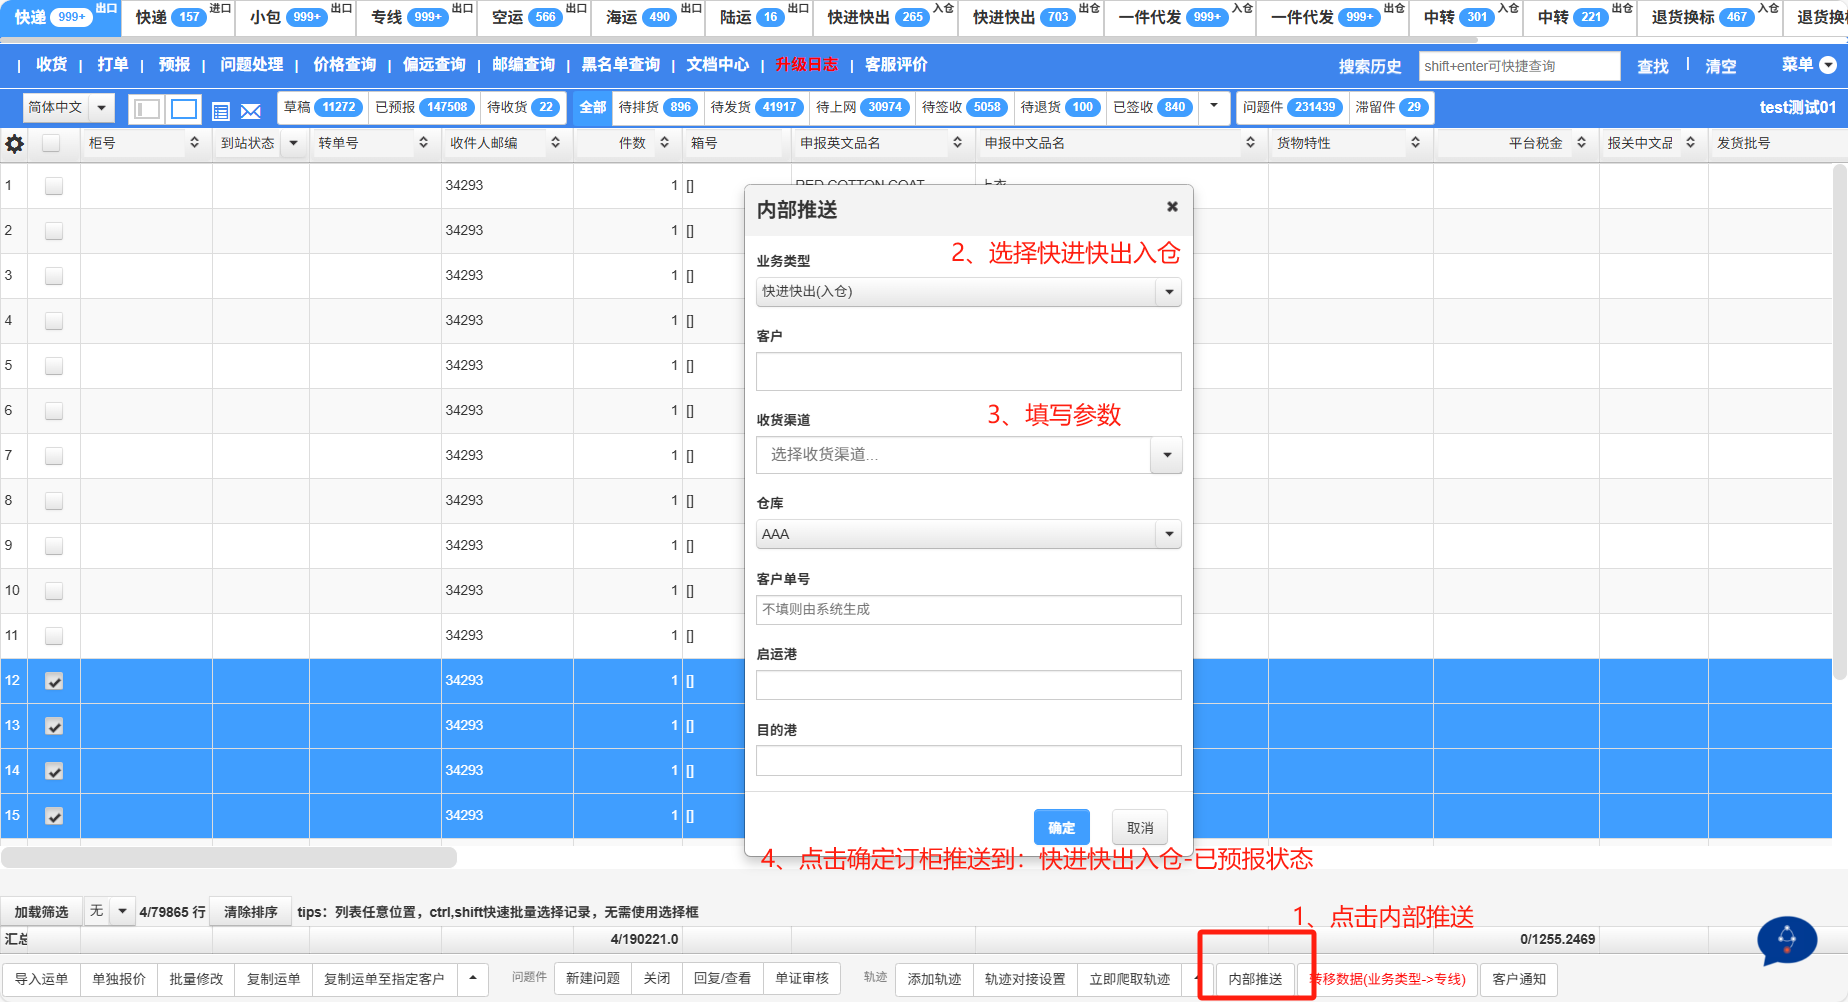Close the 内部推送 dialog with X
This screenshot has height=1002, width=1848.
click(x=1172, y=207)
